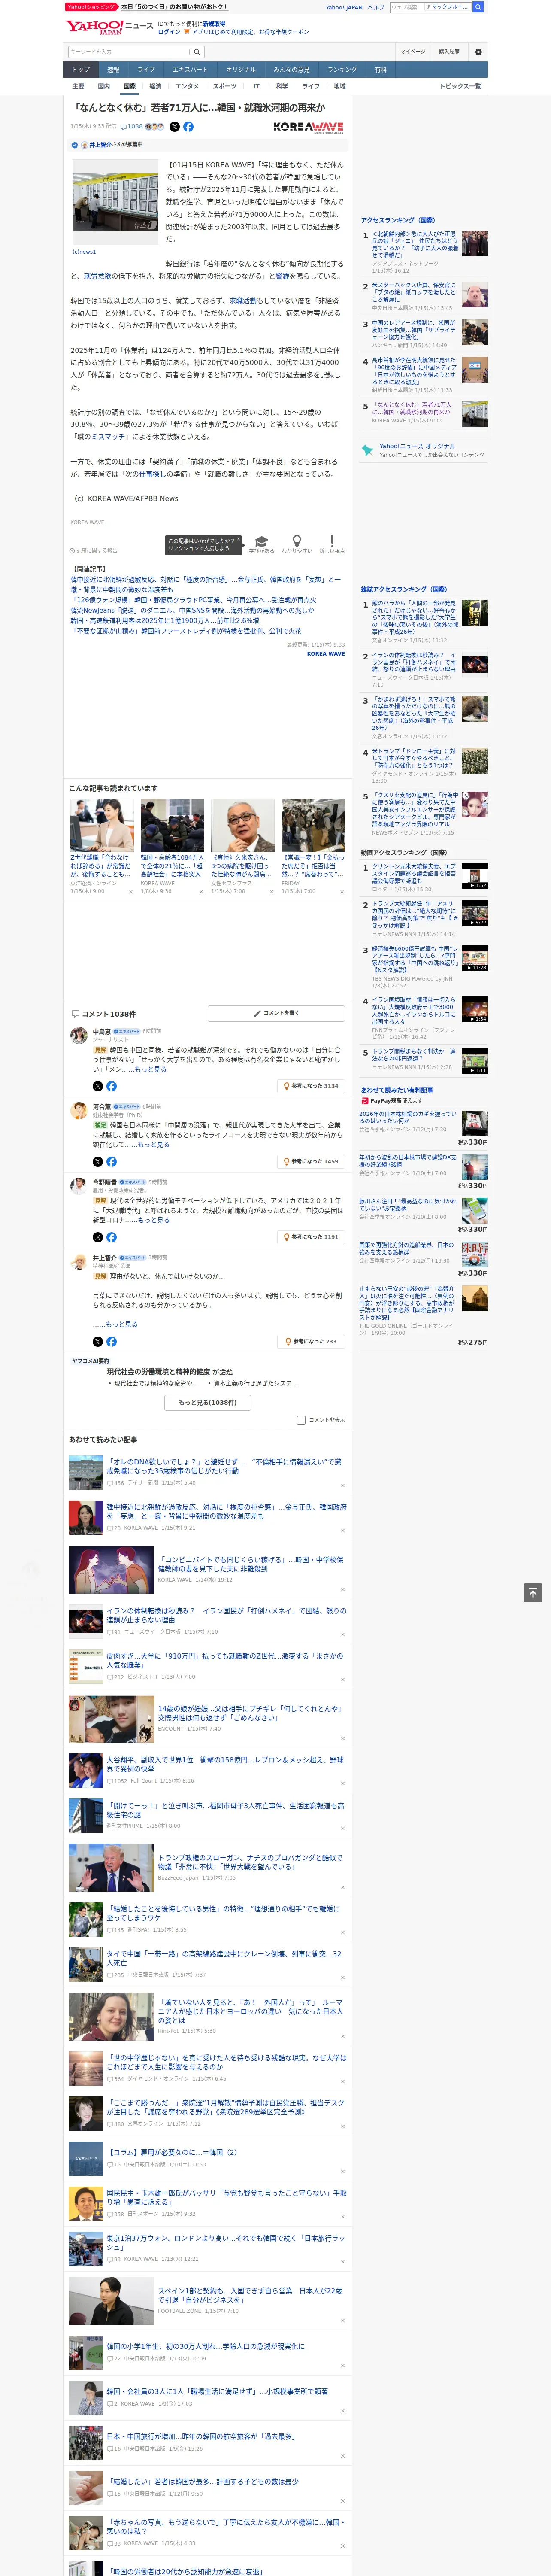Share 今野晴貴's comment on X
The height and width of the screenshot is (2576, 551).
pos(98,1237)
